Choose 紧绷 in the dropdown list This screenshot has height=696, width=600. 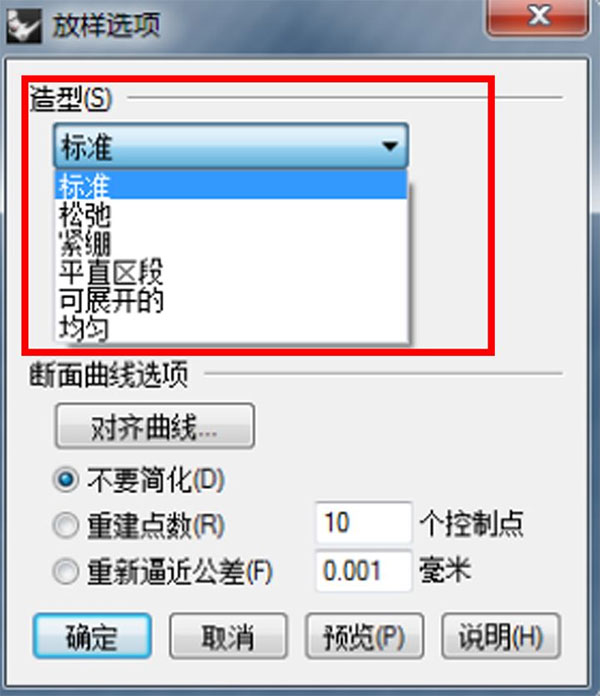tap(231, 243)
